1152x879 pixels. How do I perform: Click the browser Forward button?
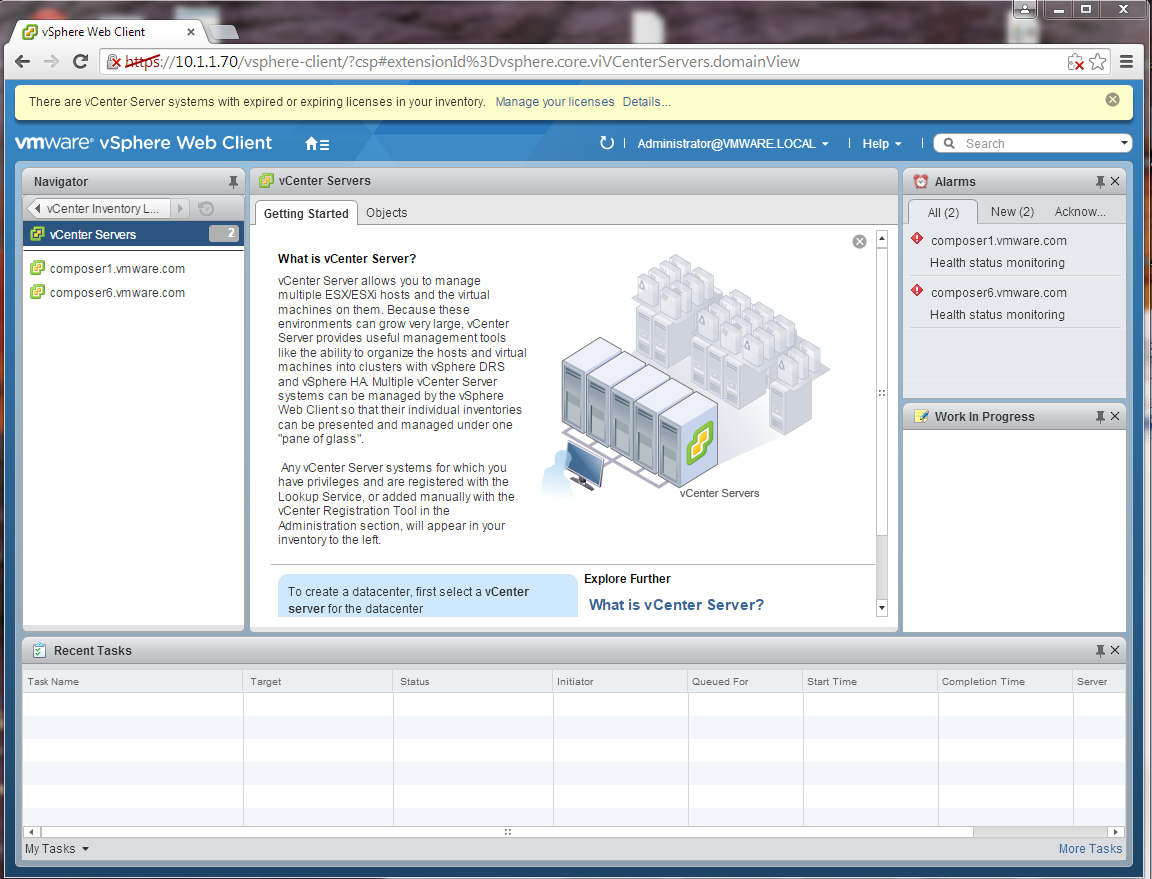pos(51,62)
